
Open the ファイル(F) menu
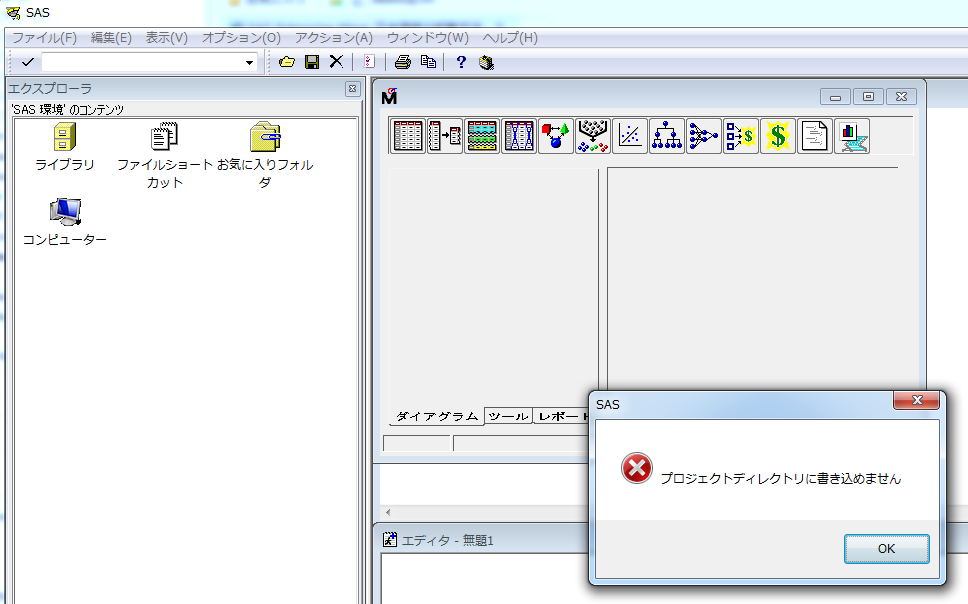coord(44,38)
